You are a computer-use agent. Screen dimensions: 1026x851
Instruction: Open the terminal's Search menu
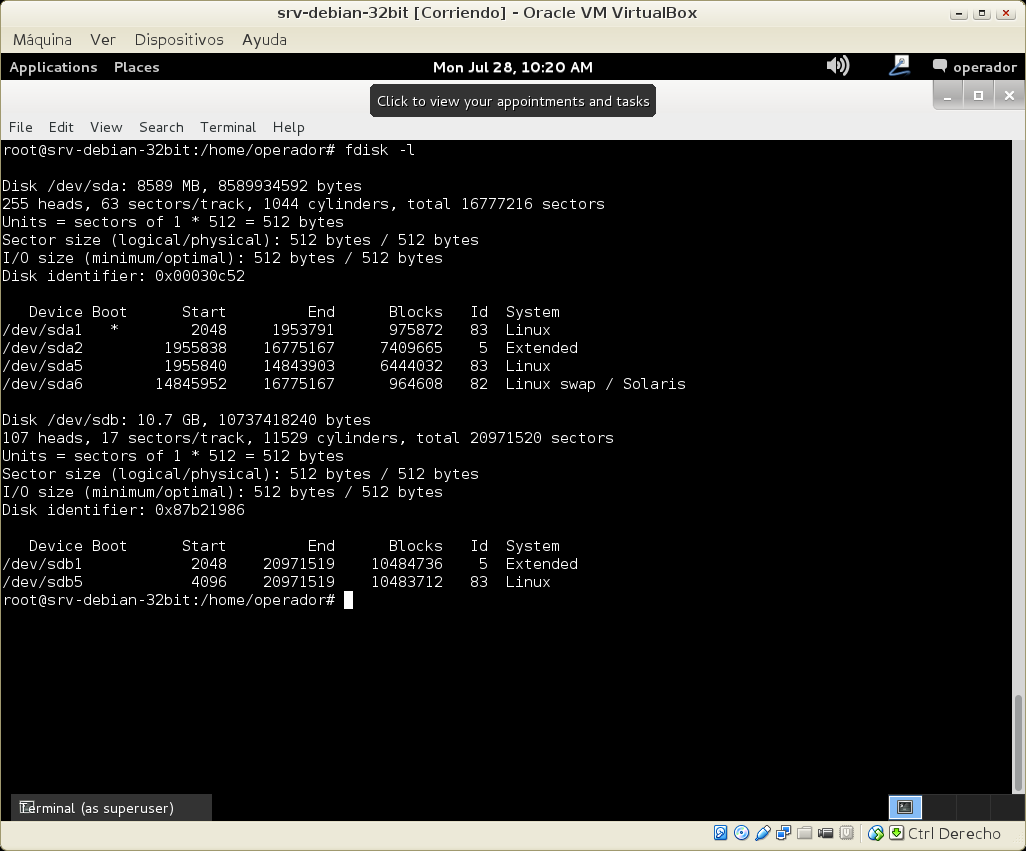(161, 127)
